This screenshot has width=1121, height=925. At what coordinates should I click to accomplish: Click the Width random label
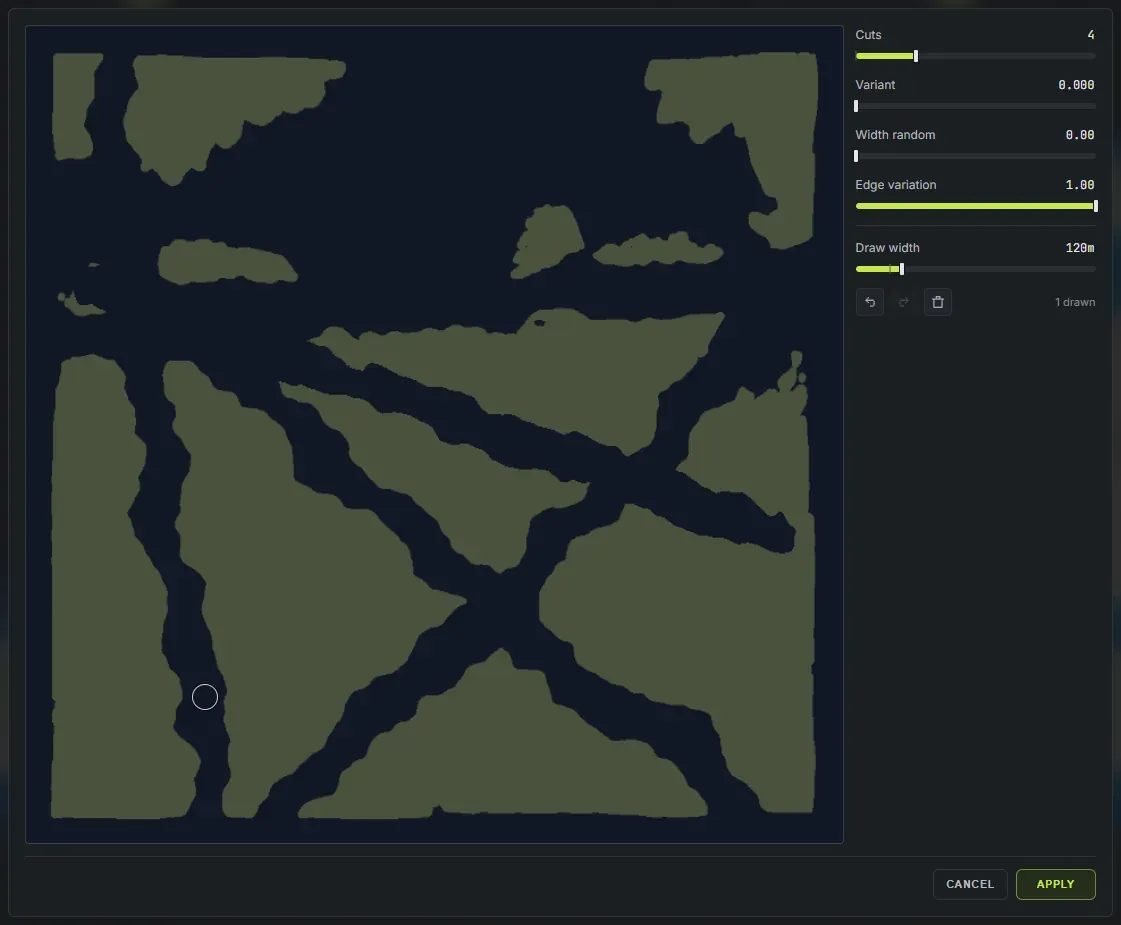point(895,134)
